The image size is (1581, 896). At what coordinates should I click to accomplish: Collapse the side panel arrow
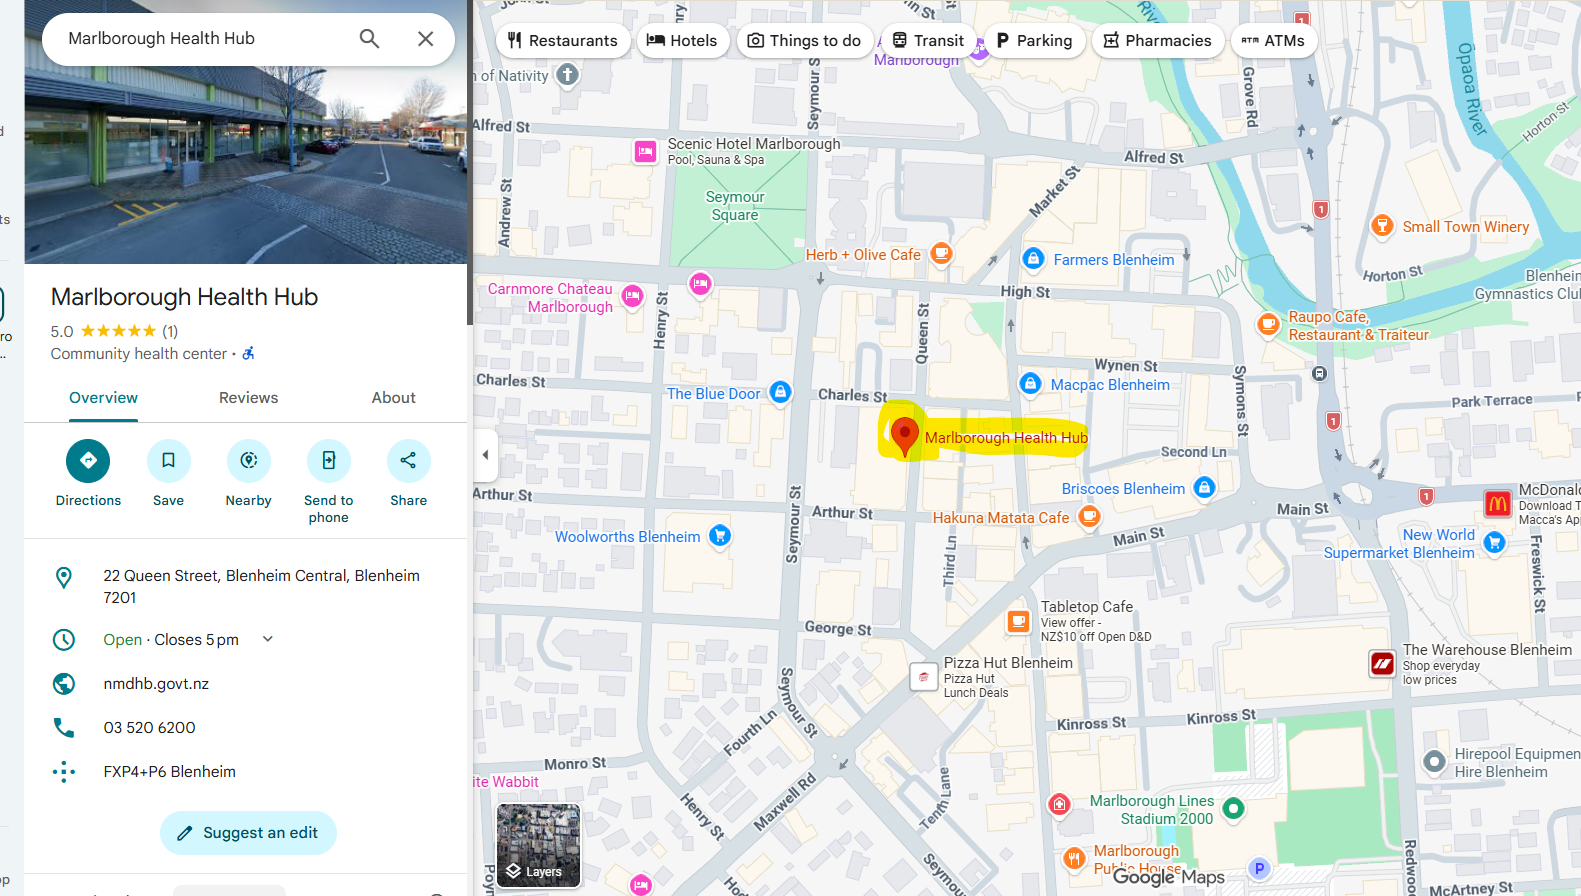[x=486, y=455]
